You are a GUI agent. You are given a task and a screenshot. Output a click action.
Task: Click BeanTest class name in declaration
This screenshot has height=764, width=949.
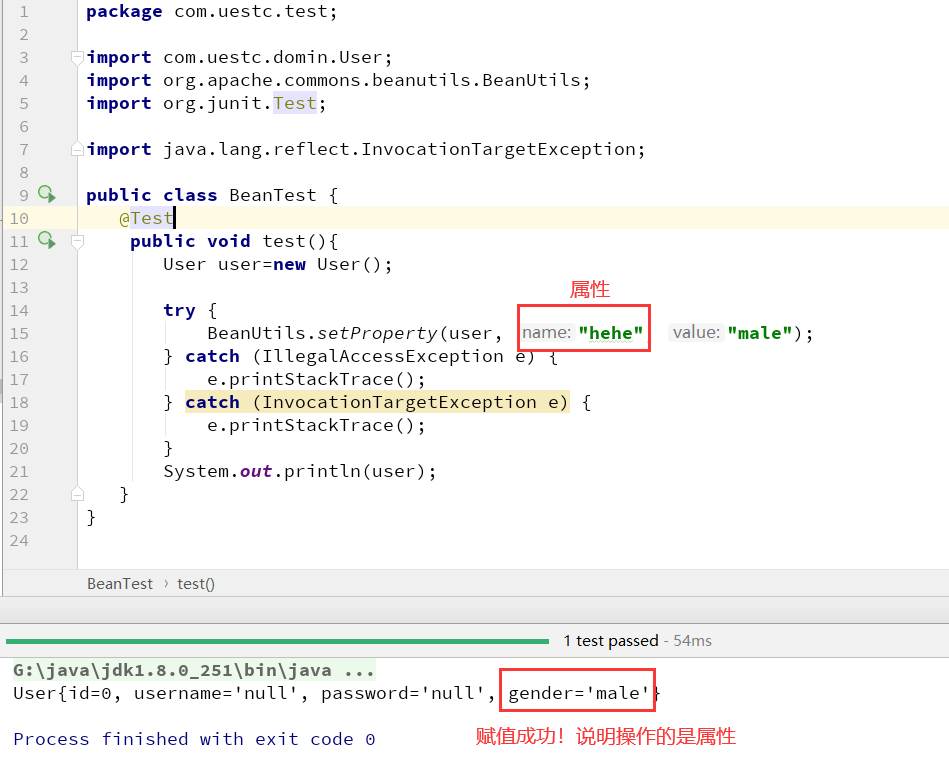(272, 195)
